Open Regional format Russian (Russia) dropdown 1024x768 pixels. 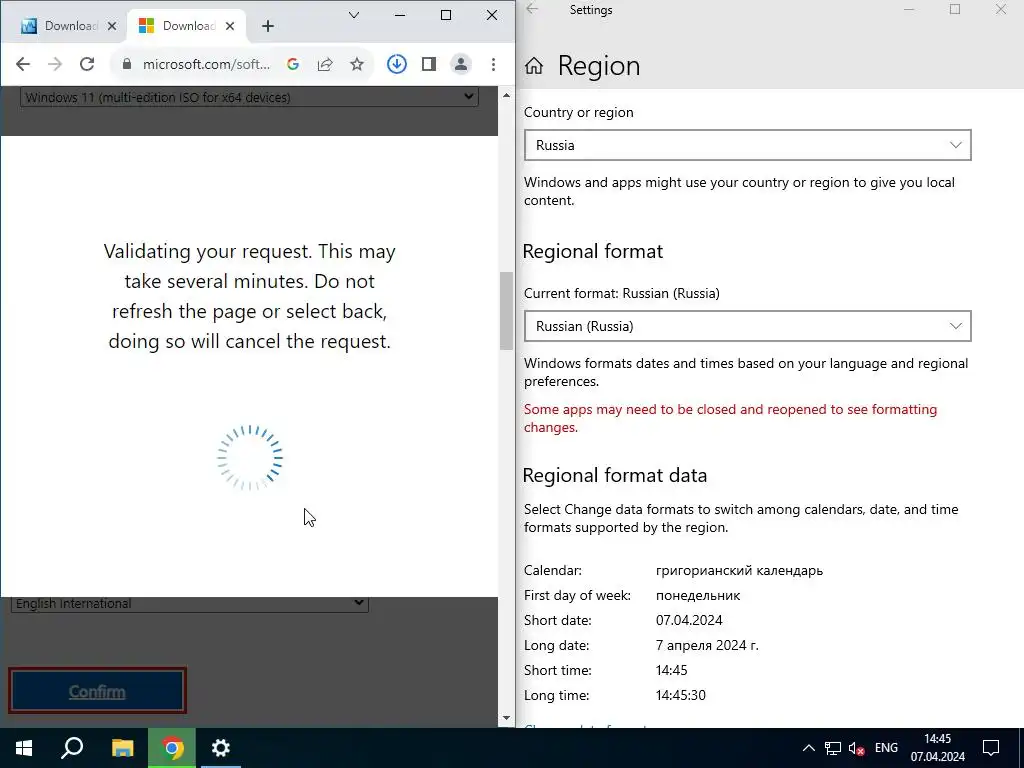click(x=747, y=326)
